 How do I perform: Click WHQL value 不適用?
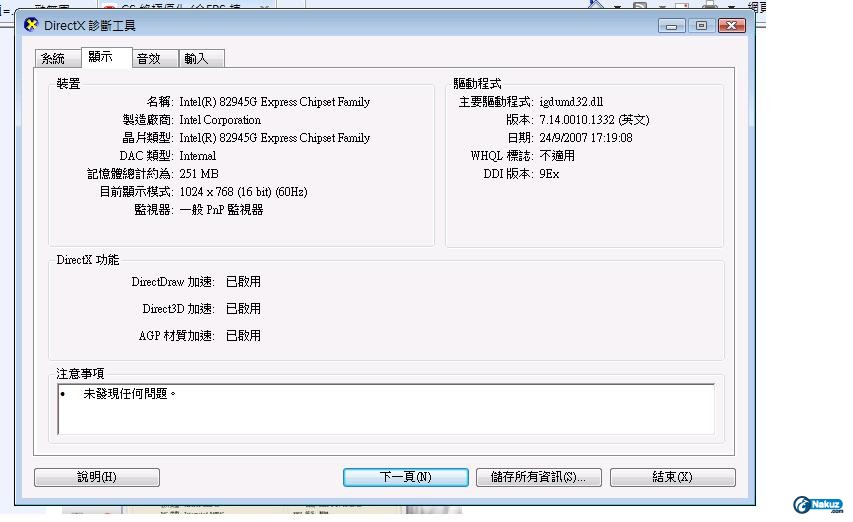tap(557, 156)
